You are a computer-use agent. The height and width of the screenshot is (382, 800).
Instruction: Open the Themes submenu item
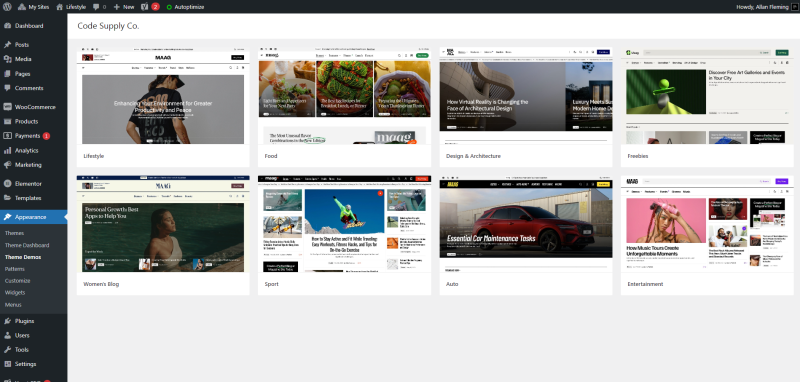(x=14, y=233)
